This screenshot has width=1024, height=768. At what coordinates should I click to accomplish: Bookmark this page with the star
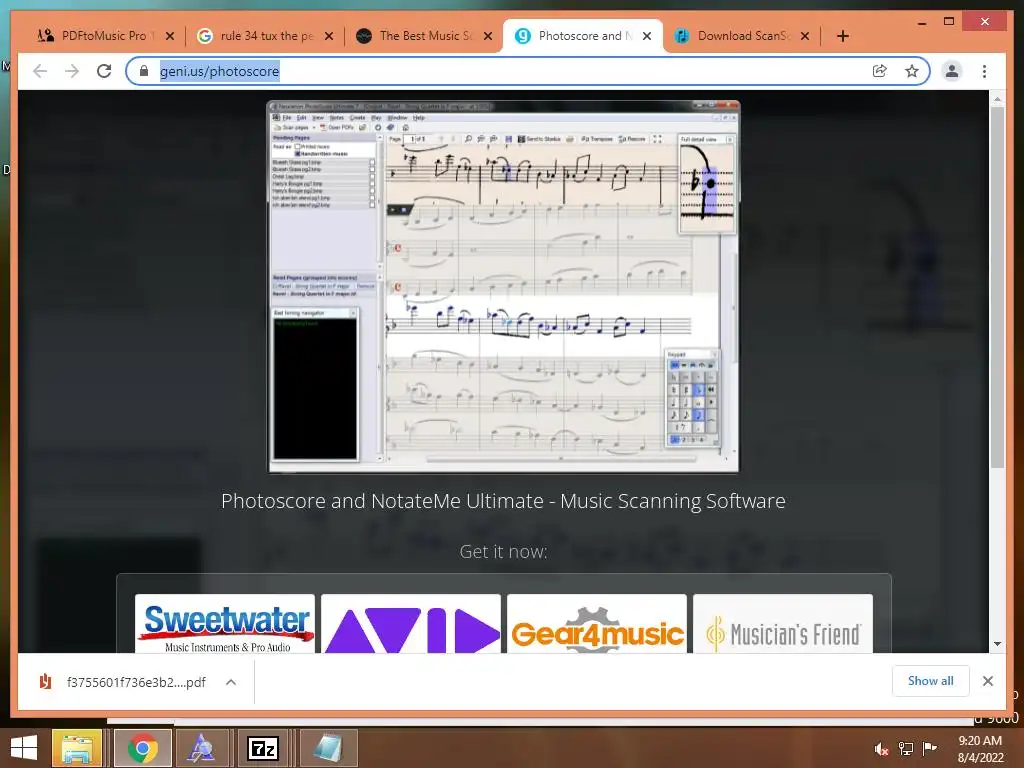[912, 71]
